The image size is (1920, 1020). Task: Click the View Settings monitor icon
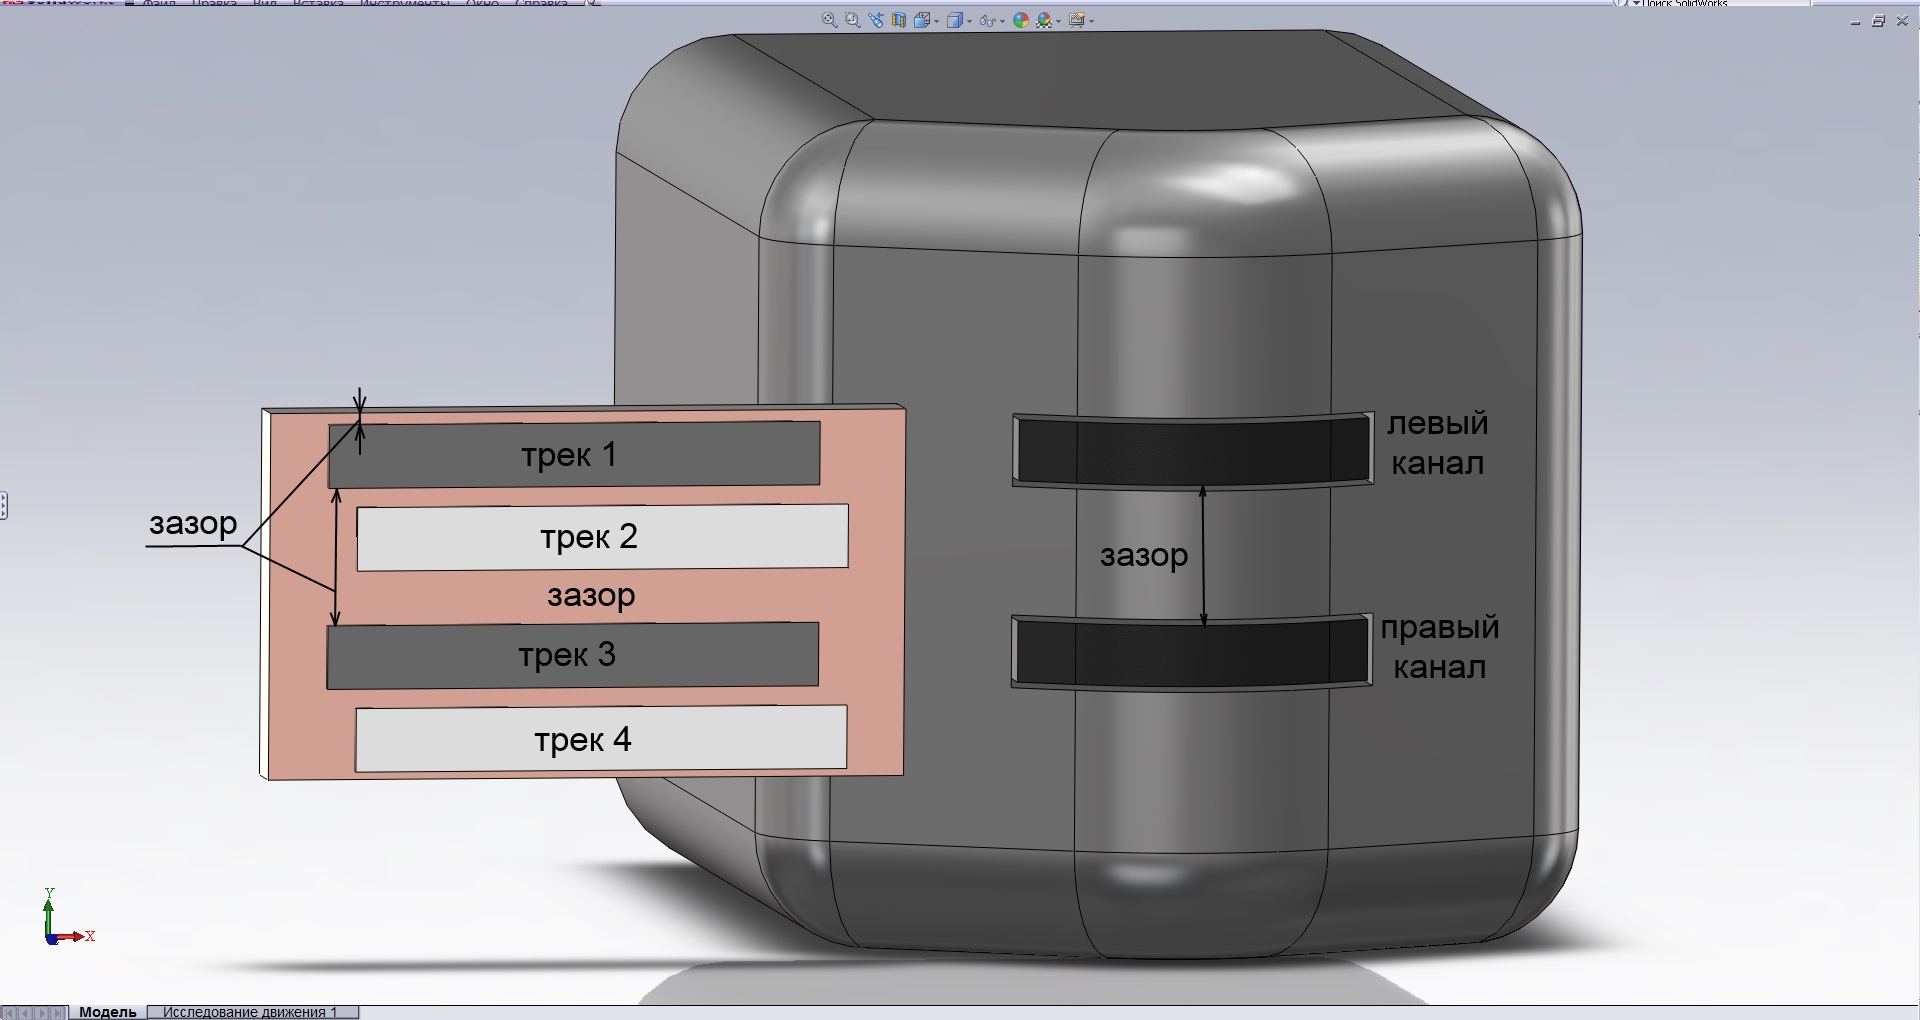pos(1077,20)
